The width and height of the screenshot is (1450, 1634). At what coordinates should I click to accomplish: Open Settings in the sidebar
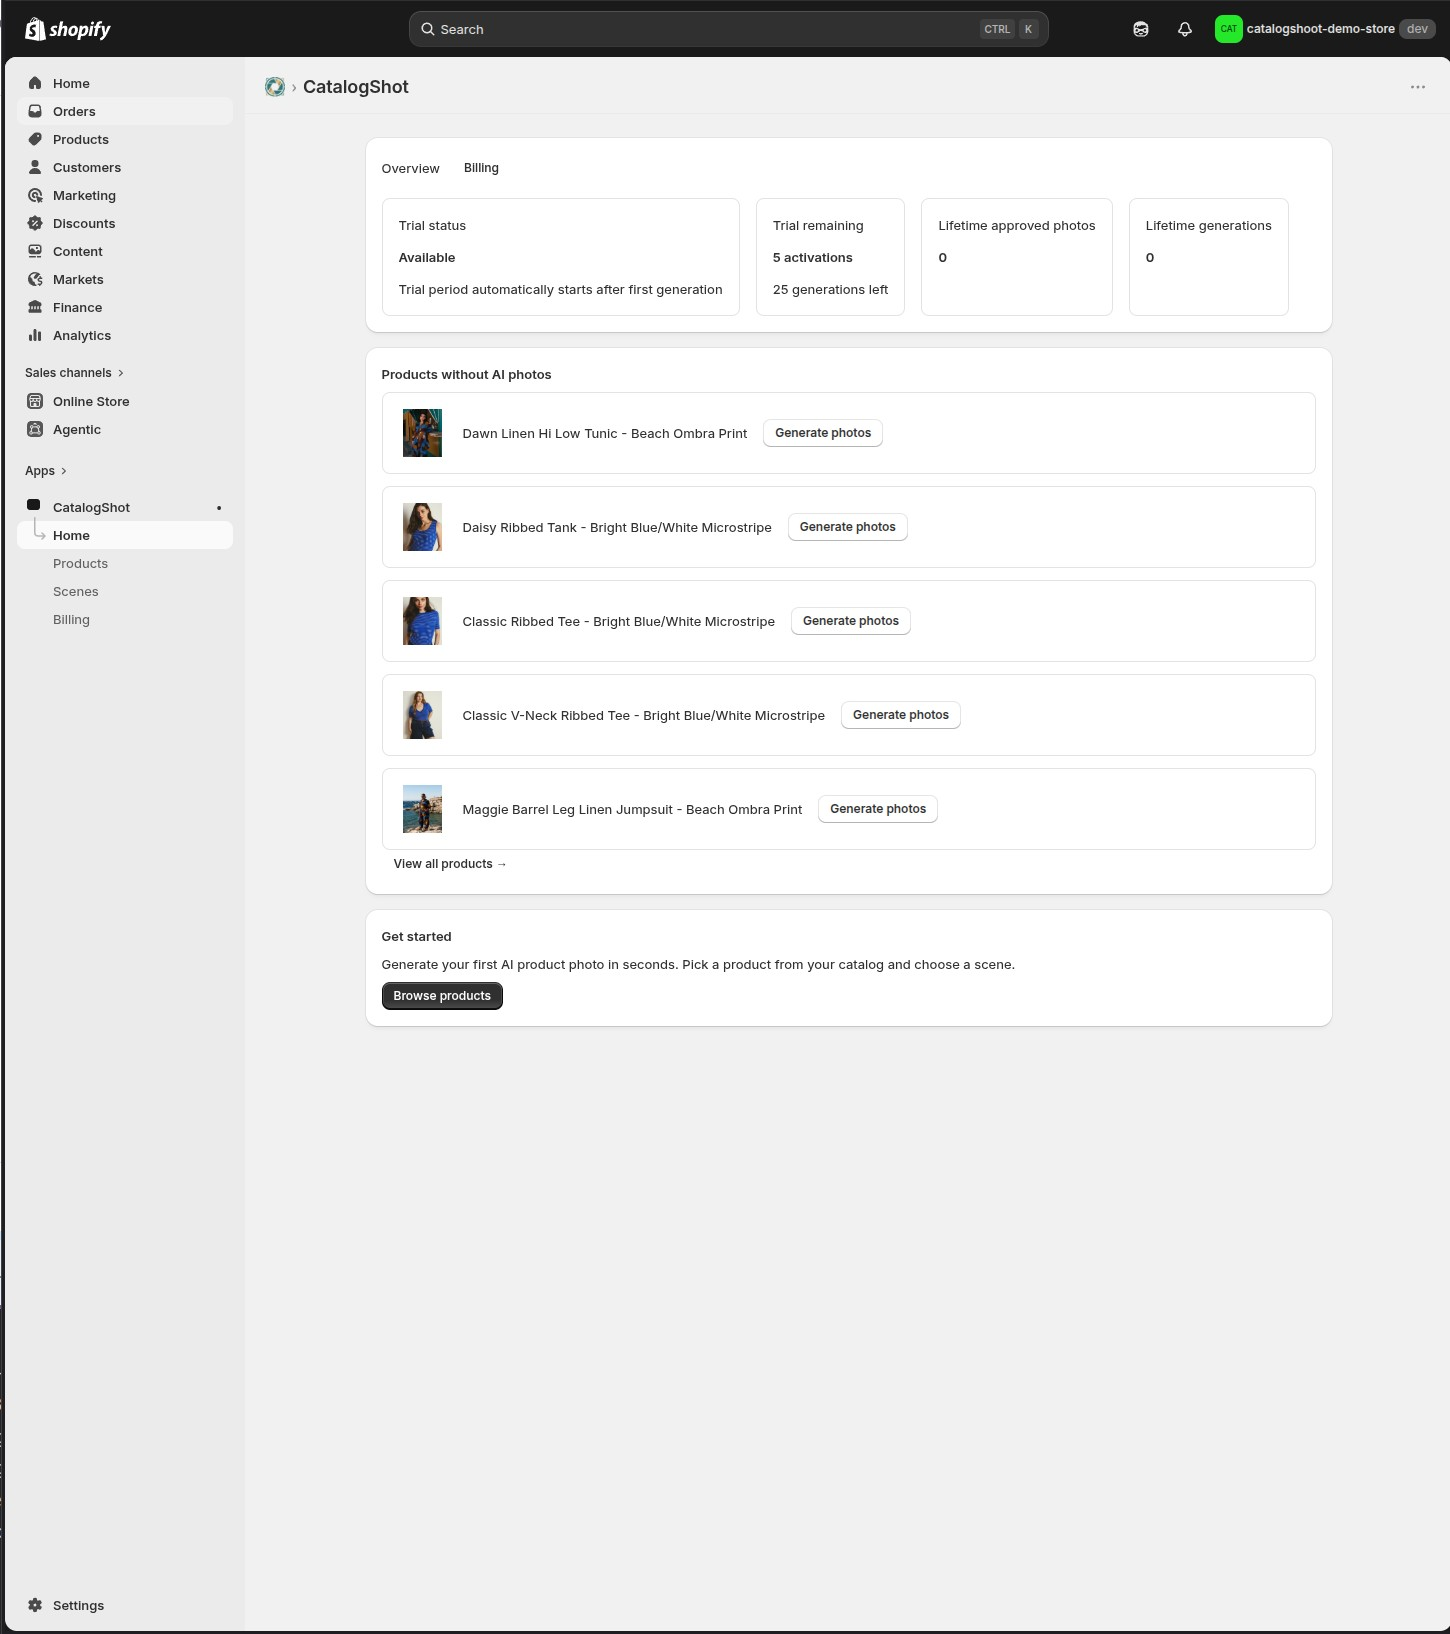click(x=125, y=1605)
